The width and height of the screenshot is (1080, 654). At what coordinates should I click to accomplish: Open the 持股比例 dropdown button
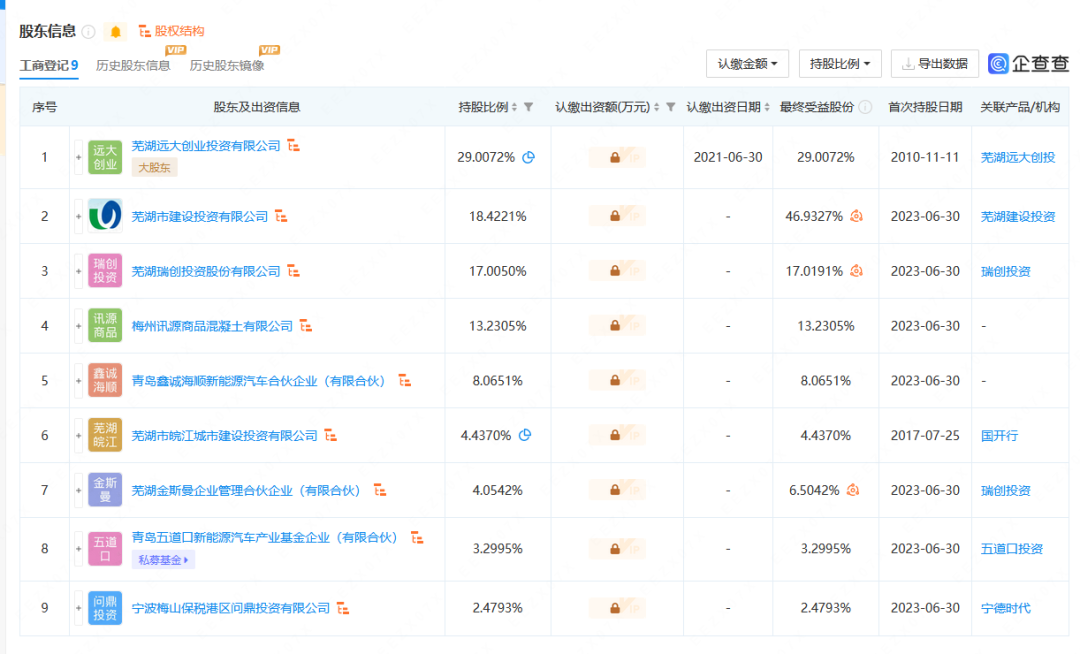[840, 64]
